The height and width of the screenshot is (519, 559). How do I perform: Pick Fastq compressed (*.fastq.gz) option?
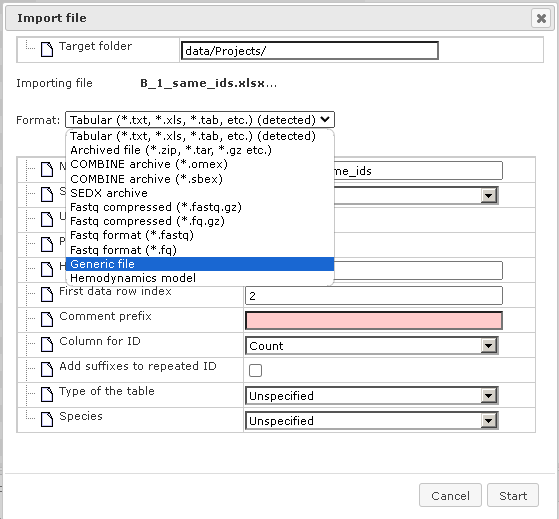(x=200, y=207)
